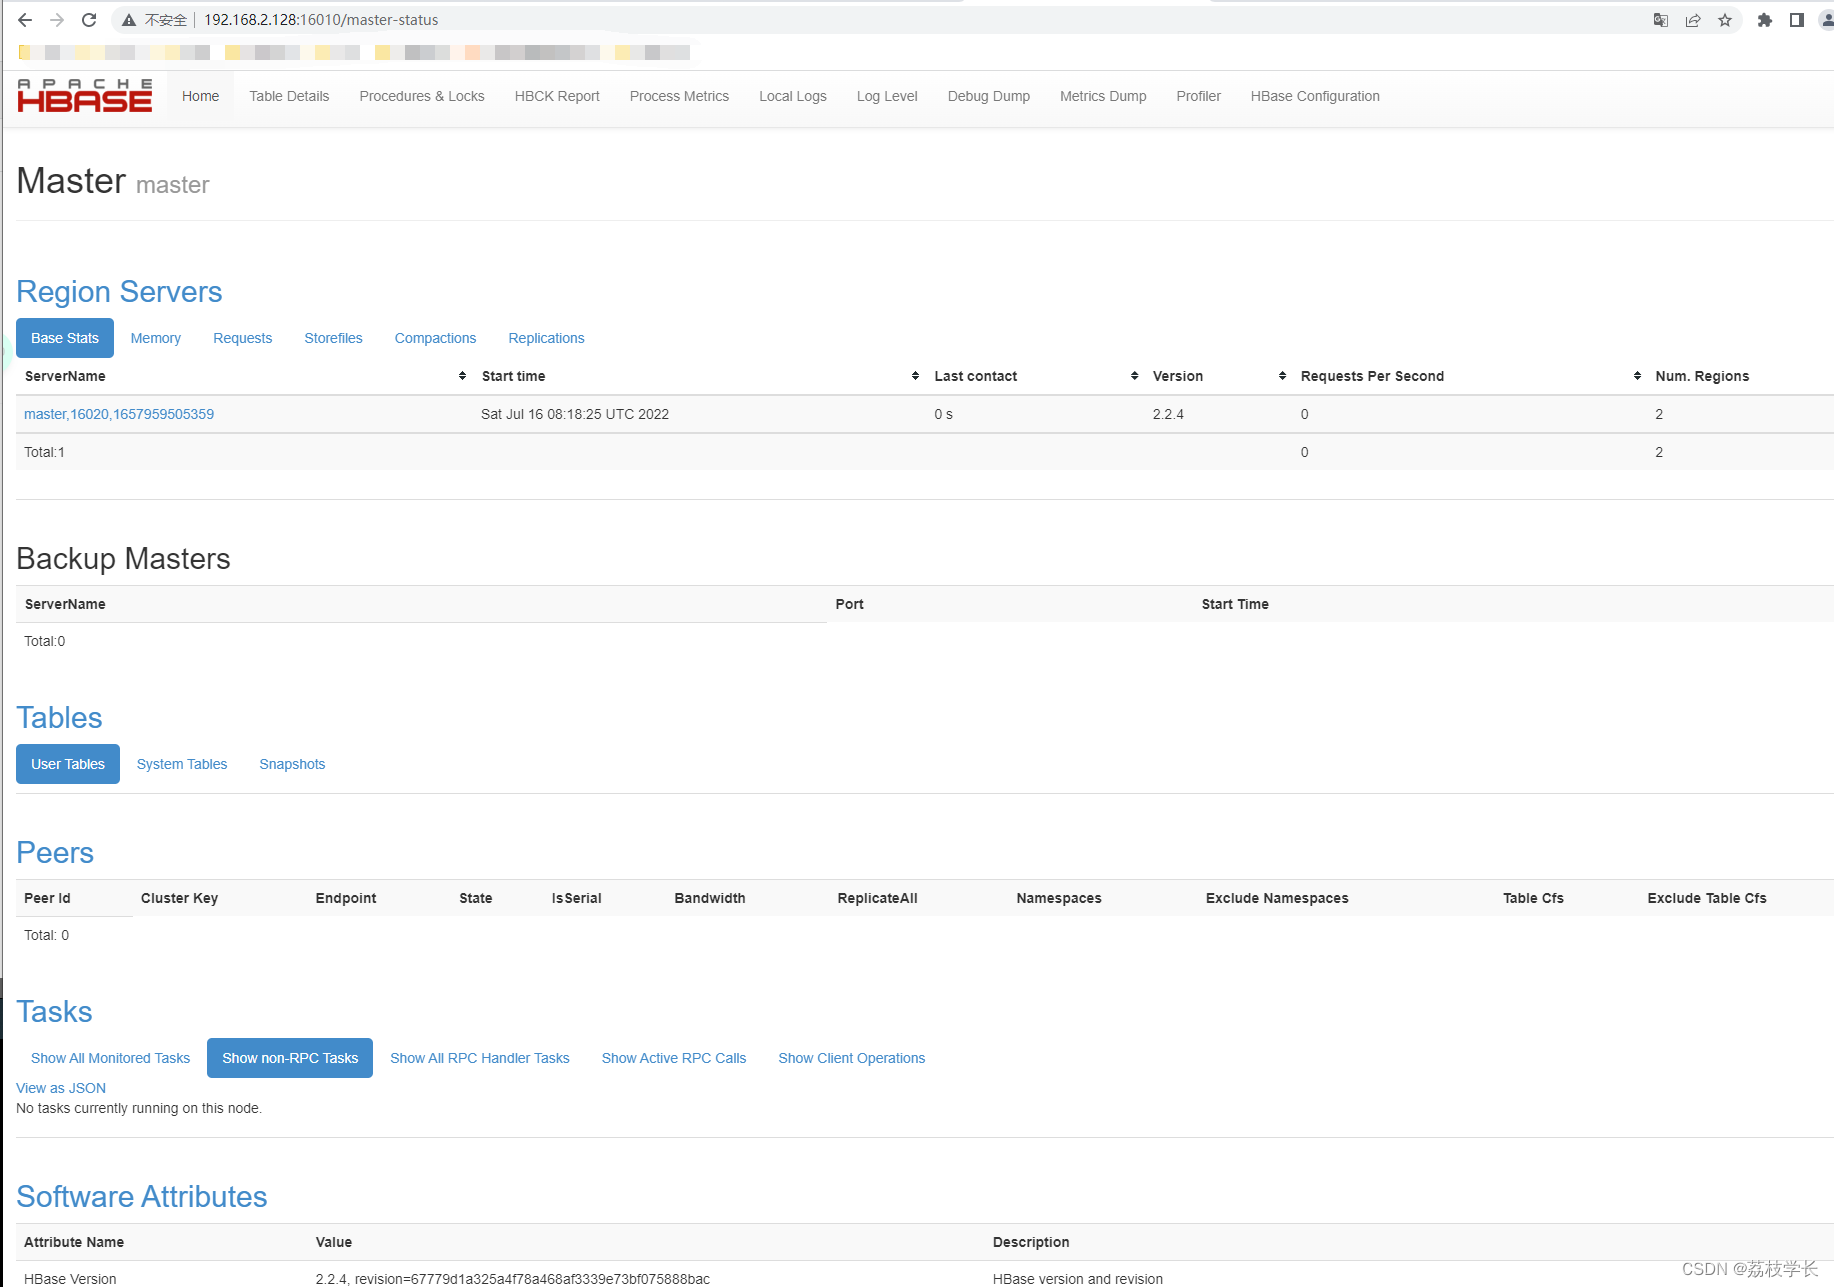Toggle the browser side panel icon
1834x1287 pixels.
(x=1797, y=20)
